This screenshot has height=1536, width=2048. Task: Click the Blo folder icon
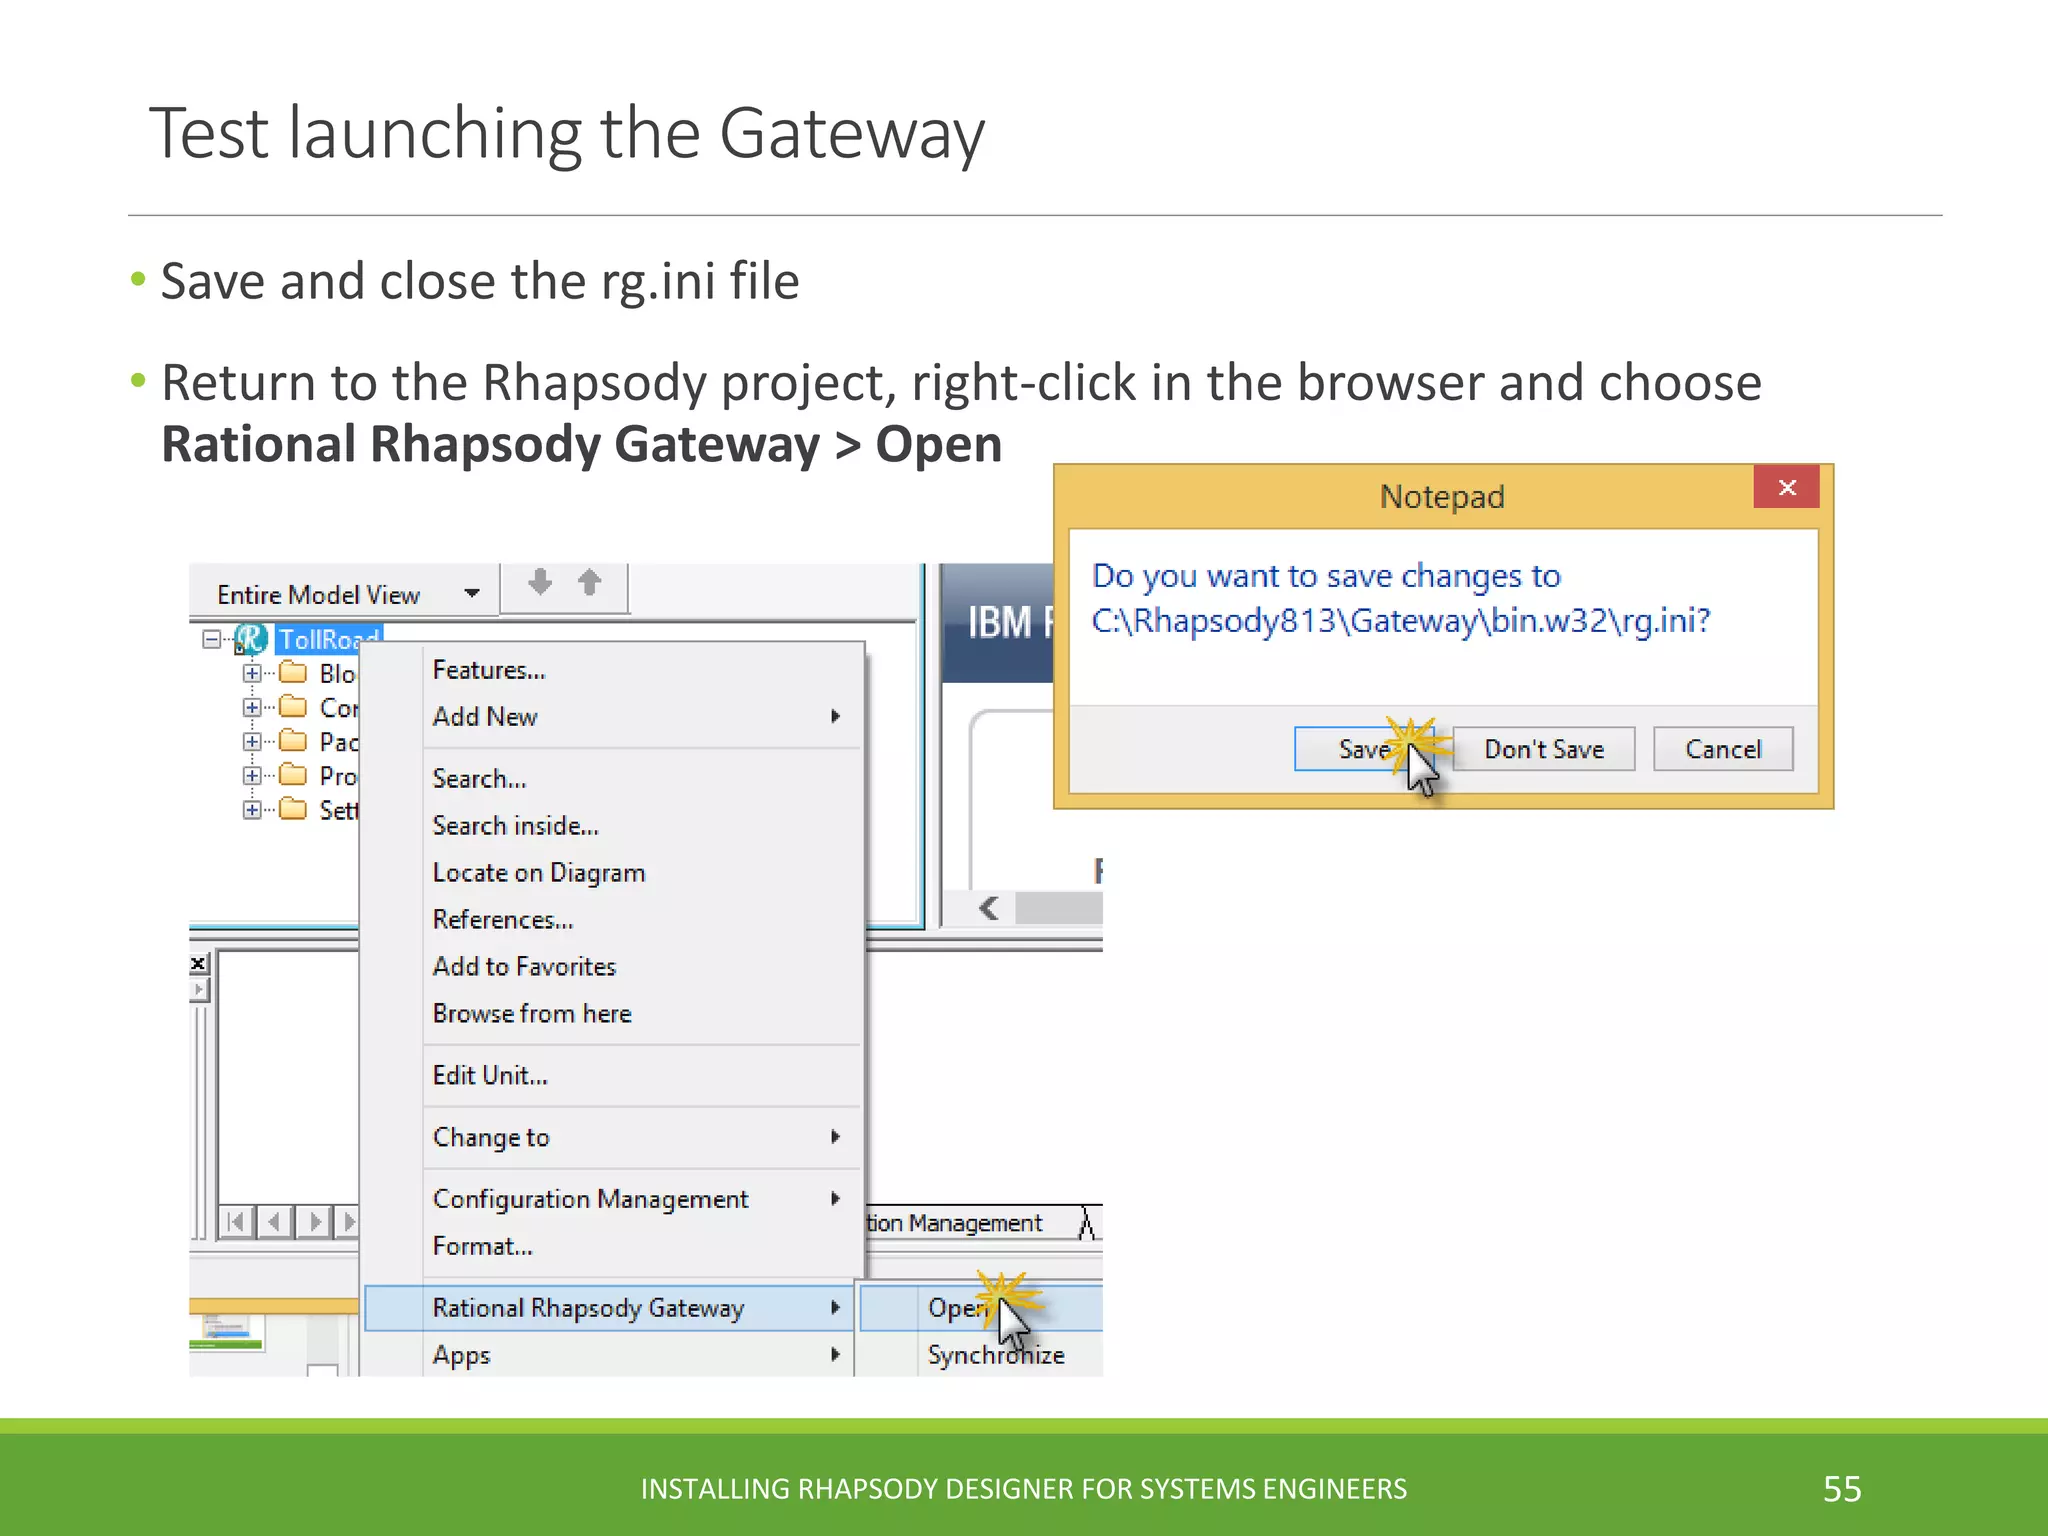293,672
